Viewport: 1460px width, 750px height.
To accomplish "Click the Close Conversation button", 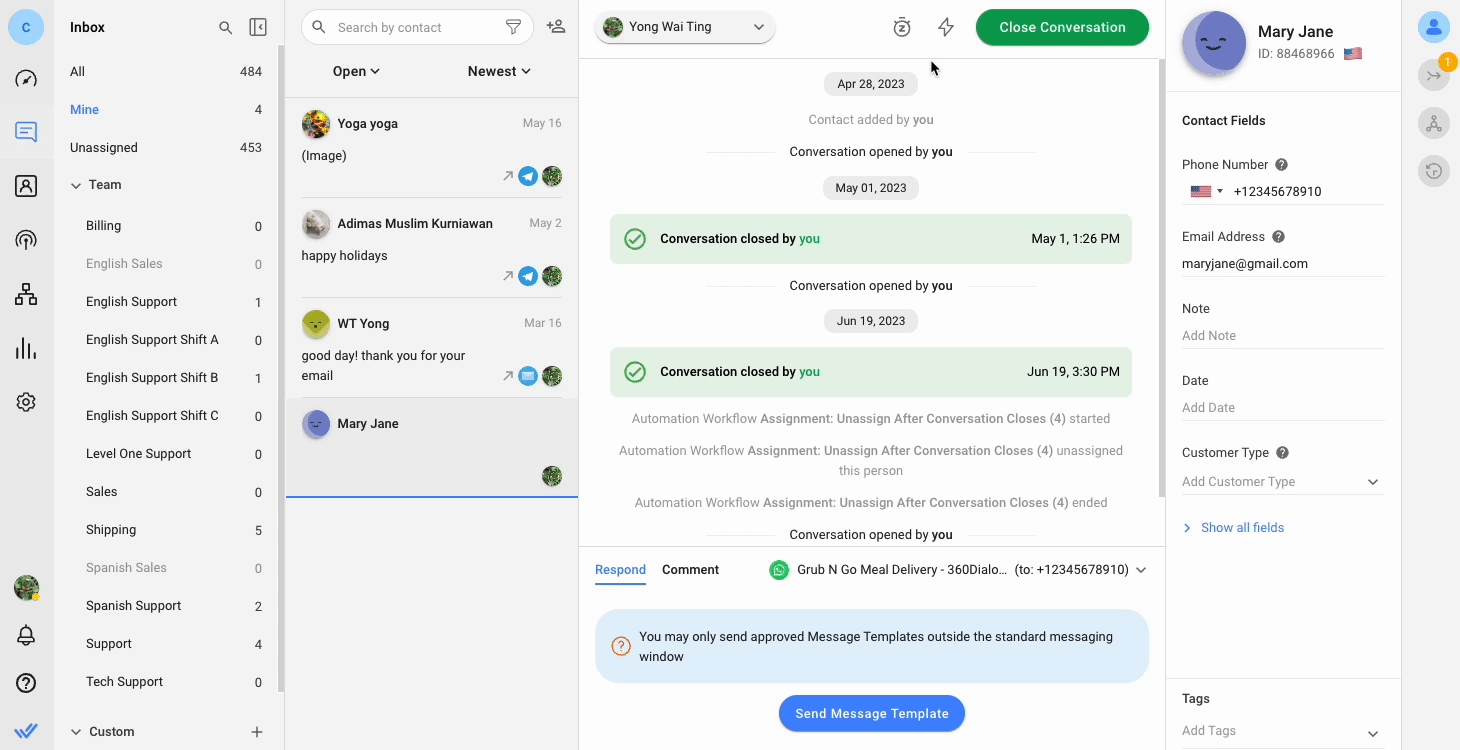I will [1062, 27].
